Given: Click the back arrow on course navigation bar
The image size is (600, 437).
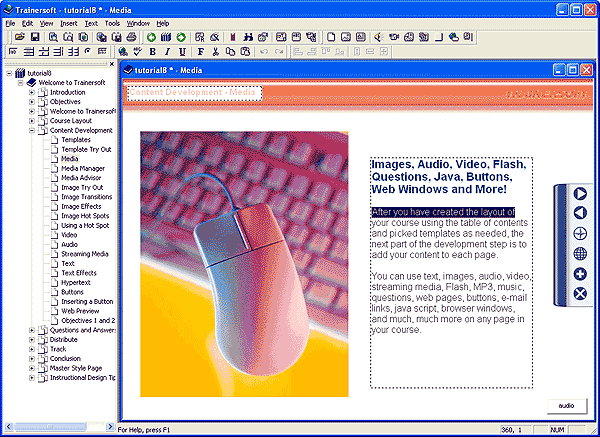Looking at the screenshot, I should [x=580, y=213].
